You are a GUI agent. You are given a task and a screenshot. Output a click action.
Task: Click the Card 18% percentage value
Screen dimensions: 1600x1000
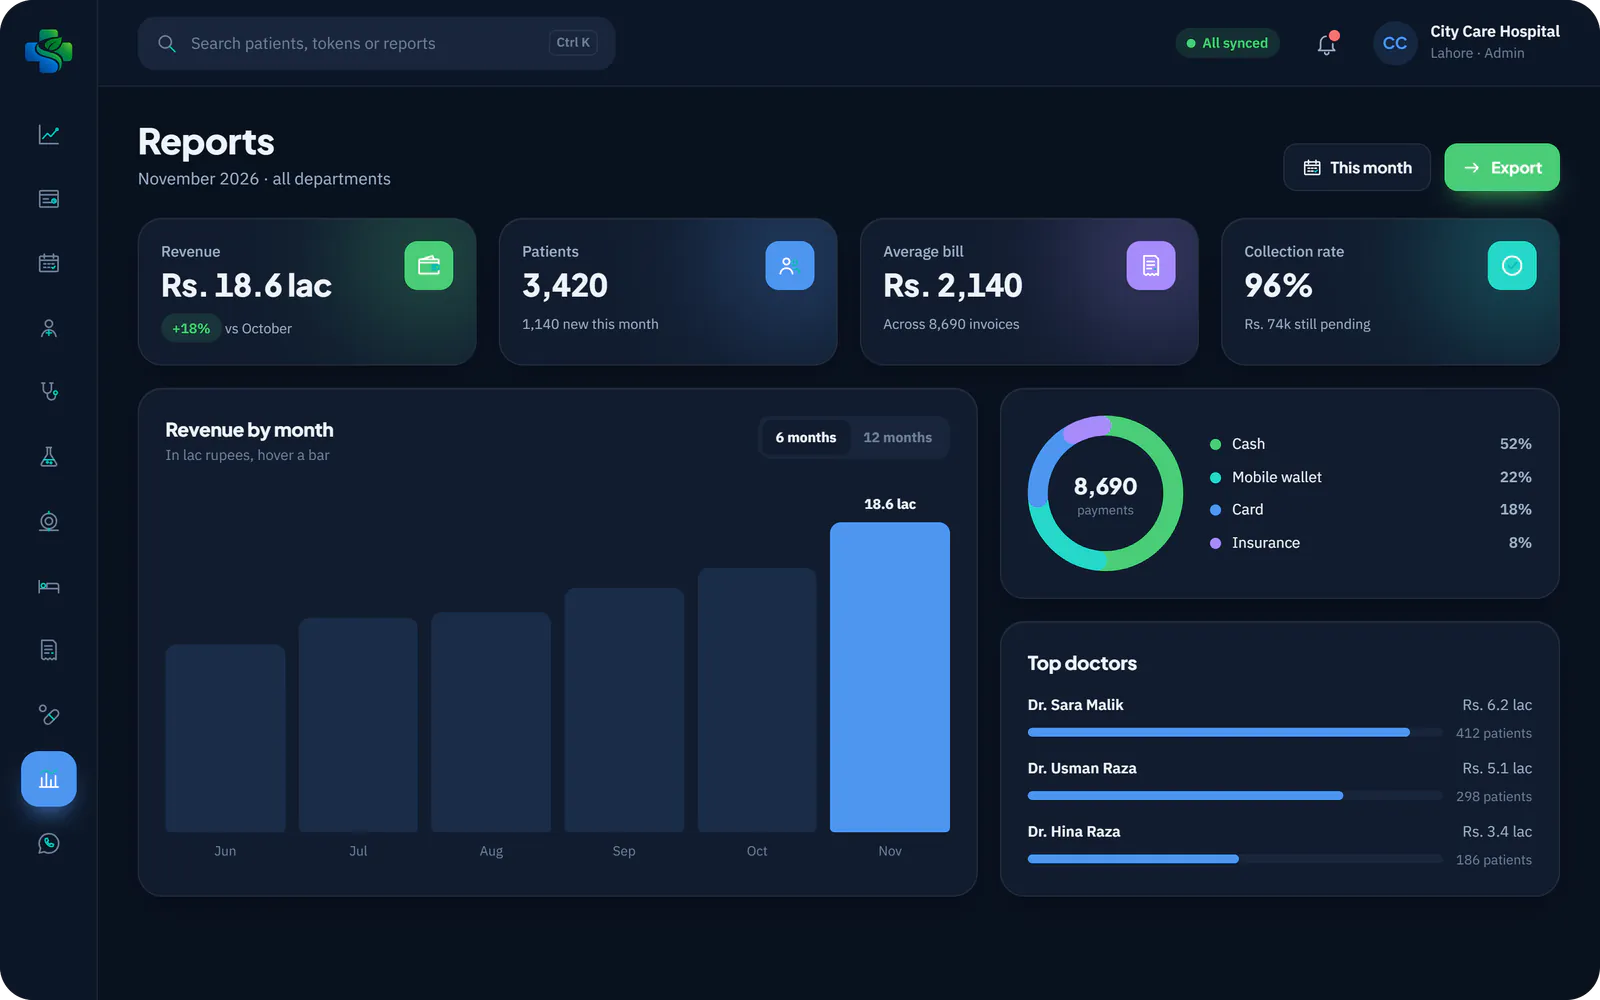(x=1515, y=509)
